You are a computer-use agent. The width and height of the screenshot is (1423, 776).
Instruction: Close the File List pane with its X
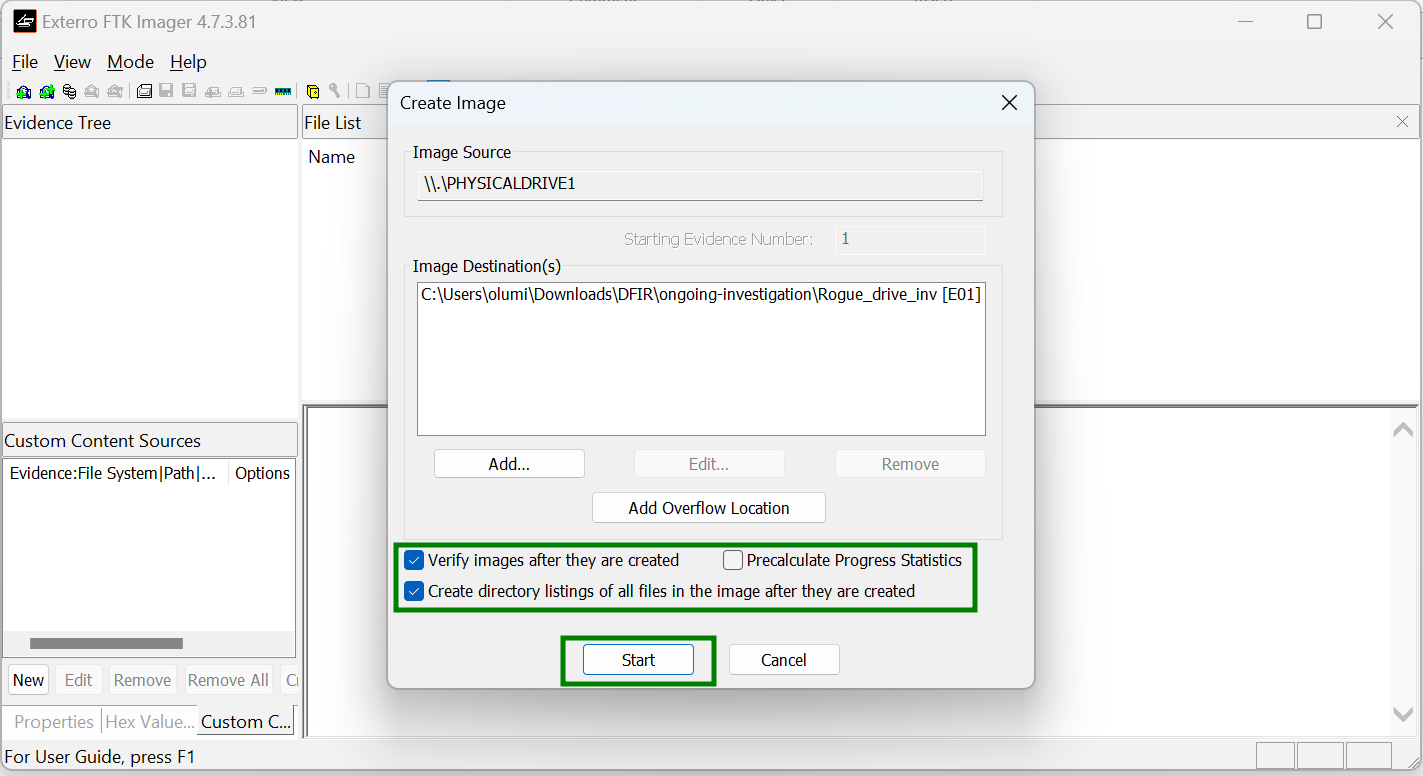click(1403, 122)
